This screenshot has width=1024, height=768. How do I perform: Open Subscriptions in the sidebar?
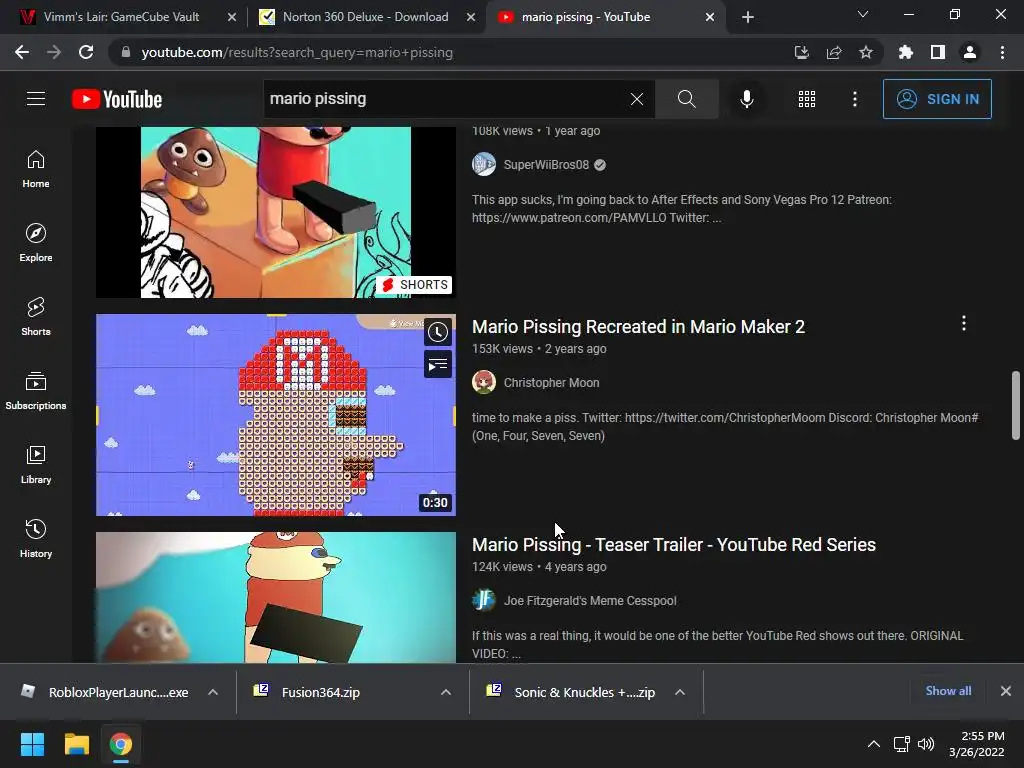36,391
